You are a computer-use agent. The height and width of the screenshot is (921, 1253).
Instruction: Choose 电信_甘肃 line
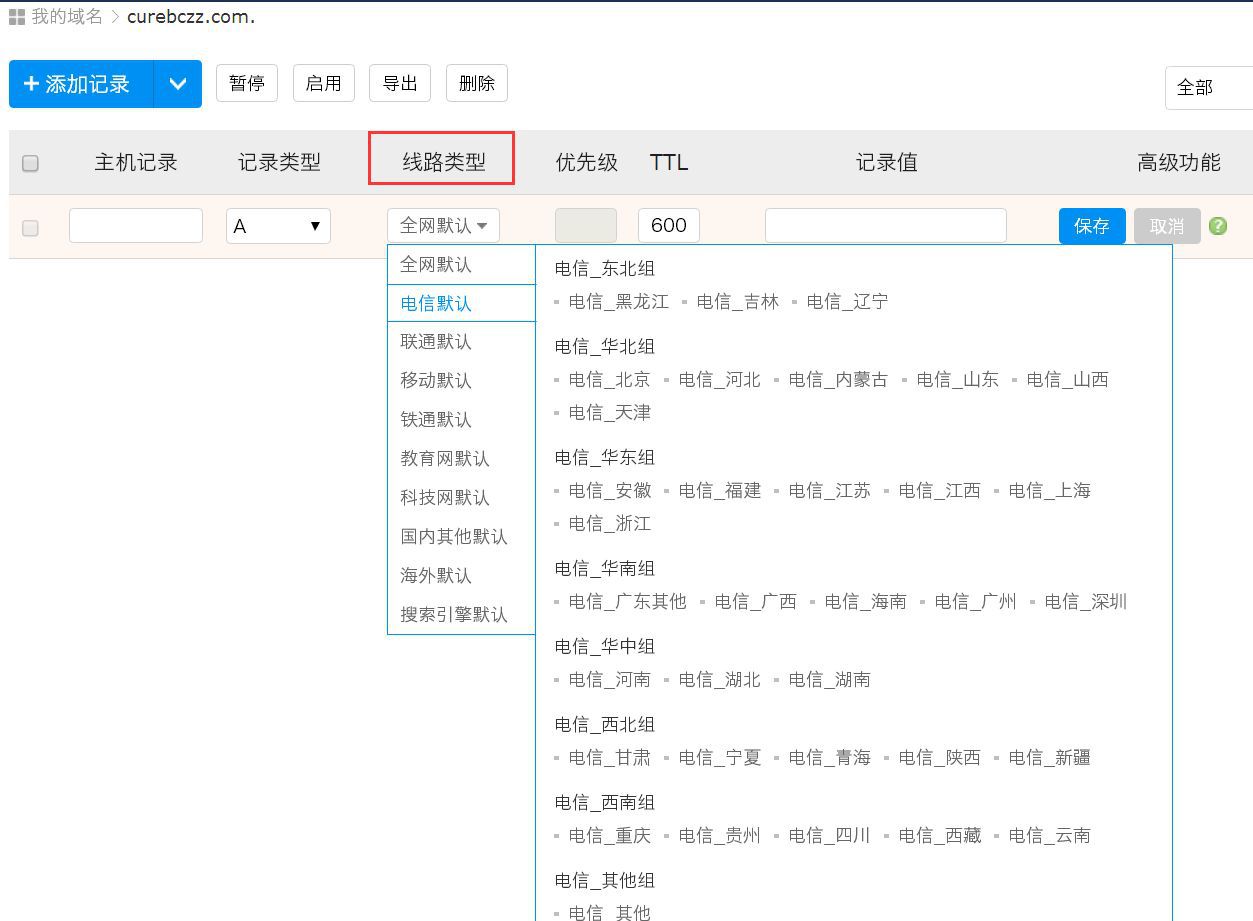[610, 758]
